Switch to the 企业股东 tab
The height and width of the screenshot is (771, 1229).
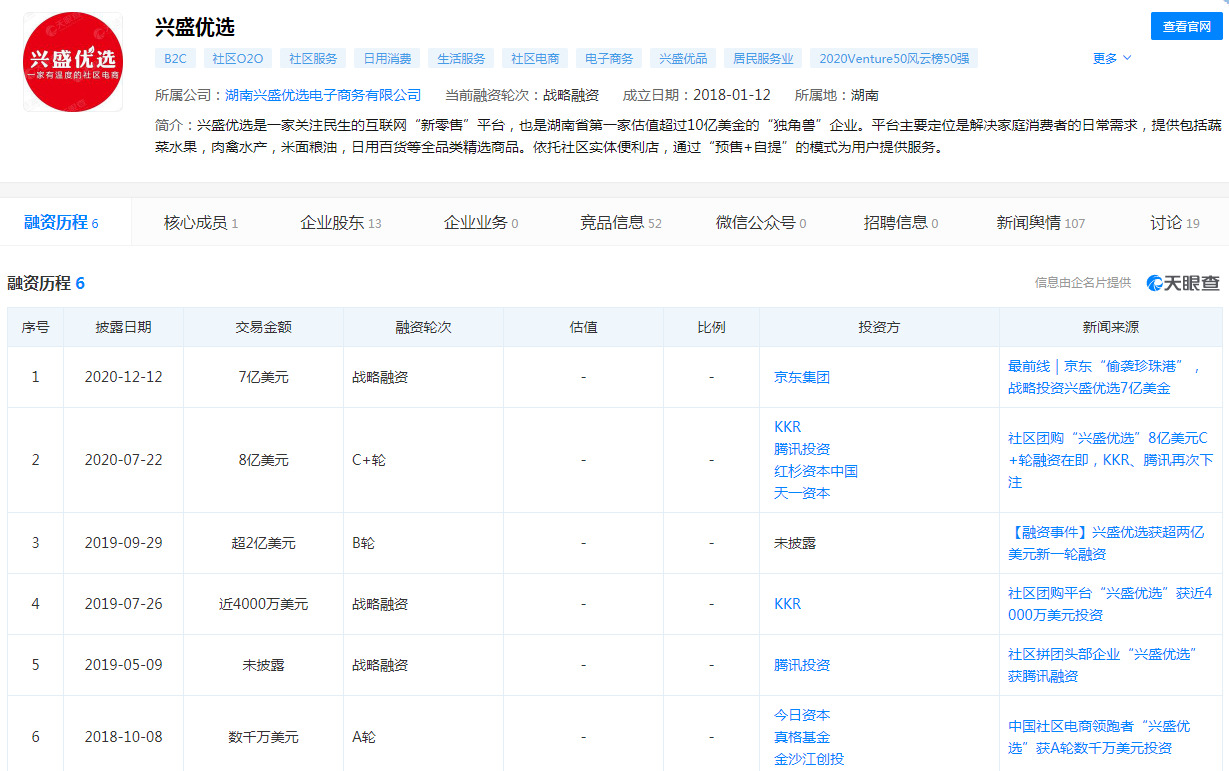pyautogui.click(x=341, y=223)
